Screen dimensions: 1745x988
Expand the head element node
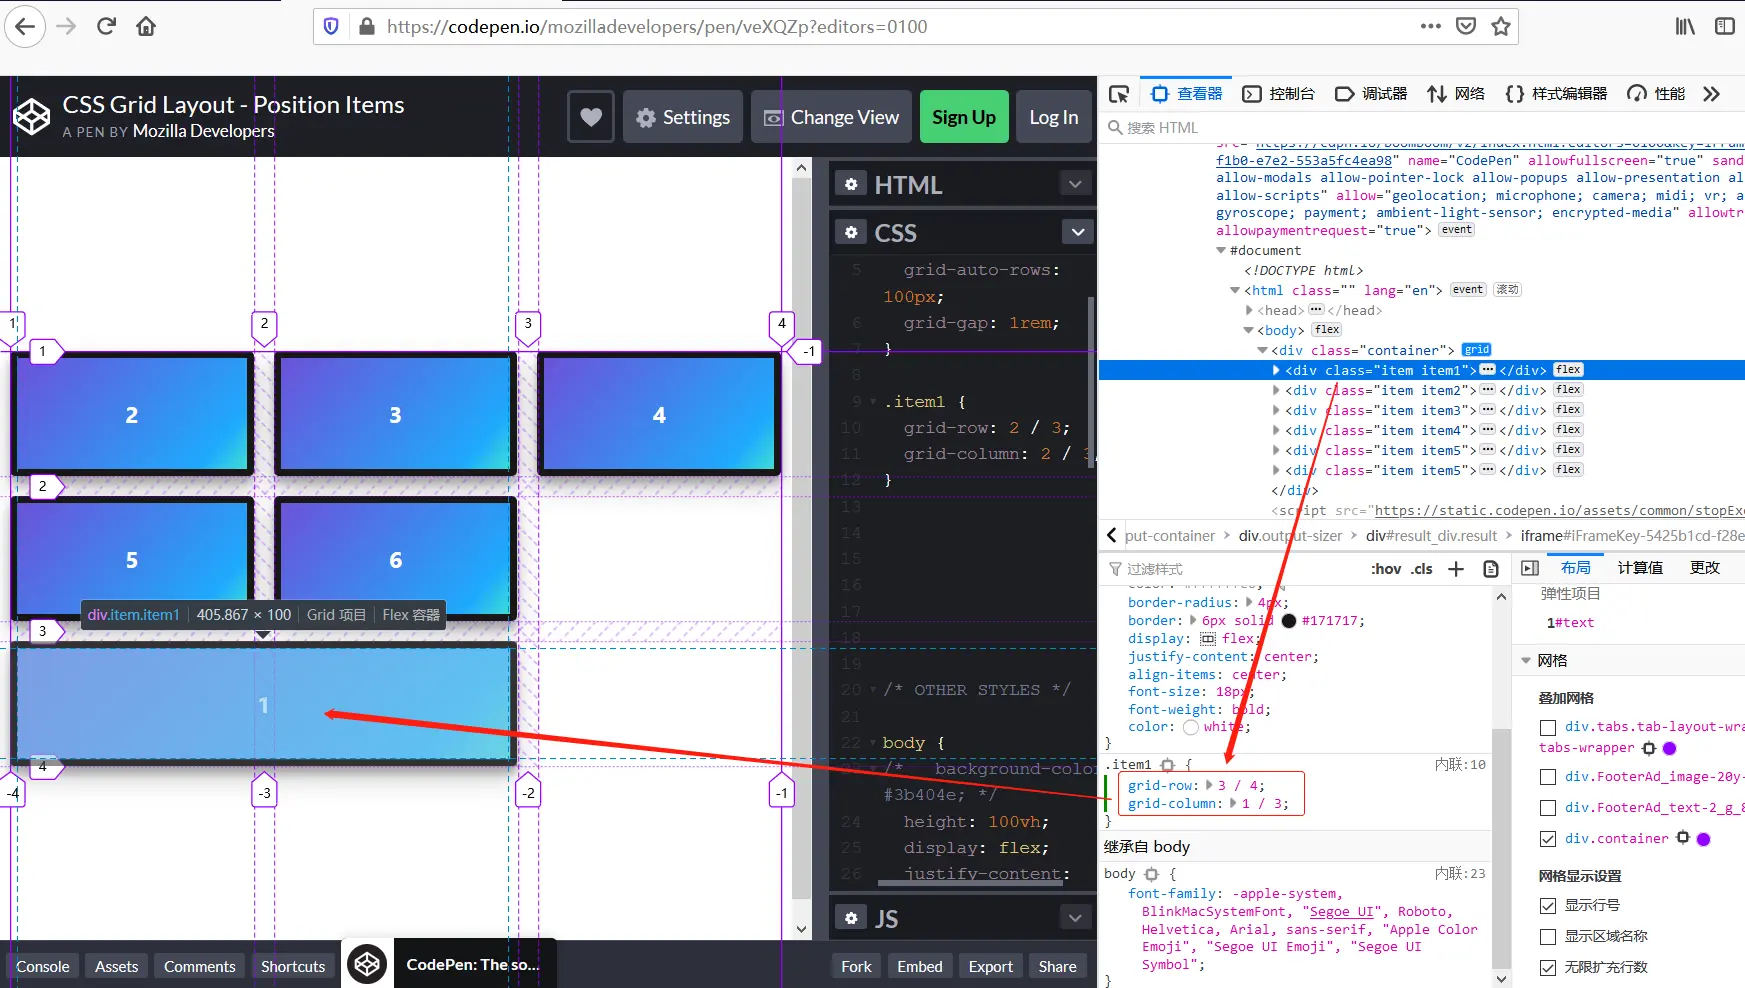[x=1249, y=310]
